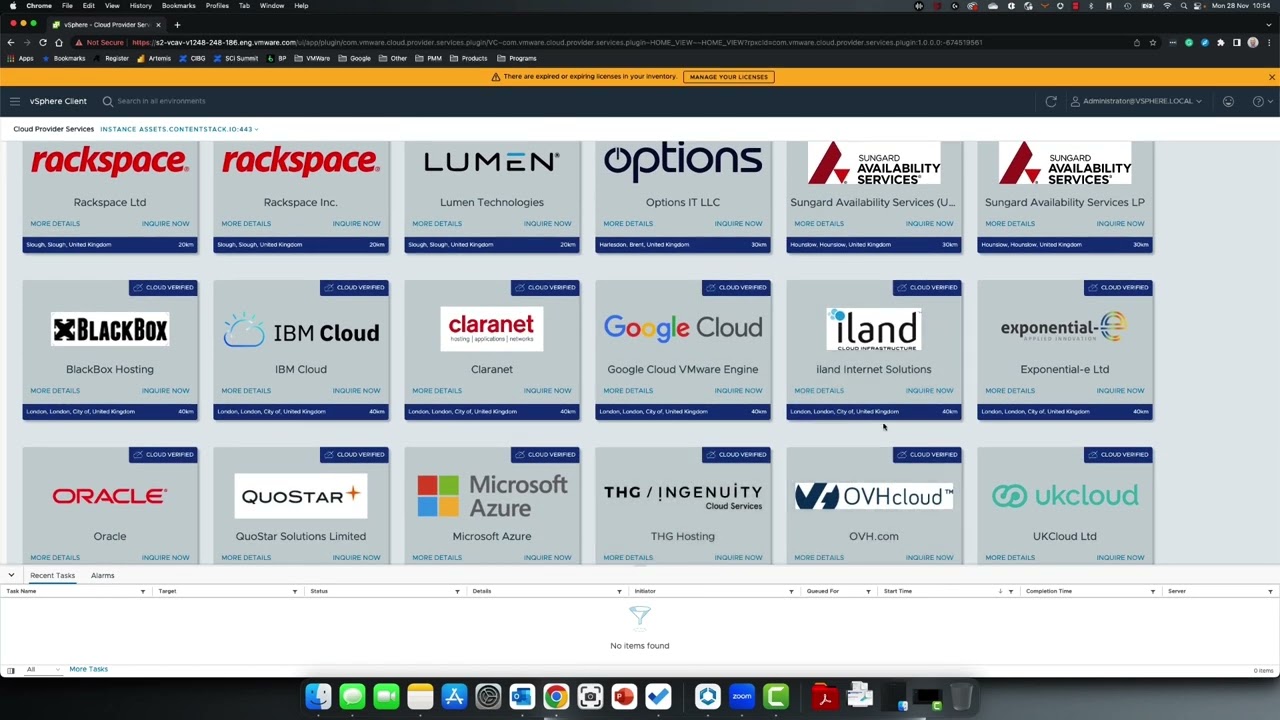Screen dimensions: 1280x720
Task: Open the App Store from the dock
Action: pos(454,696)
